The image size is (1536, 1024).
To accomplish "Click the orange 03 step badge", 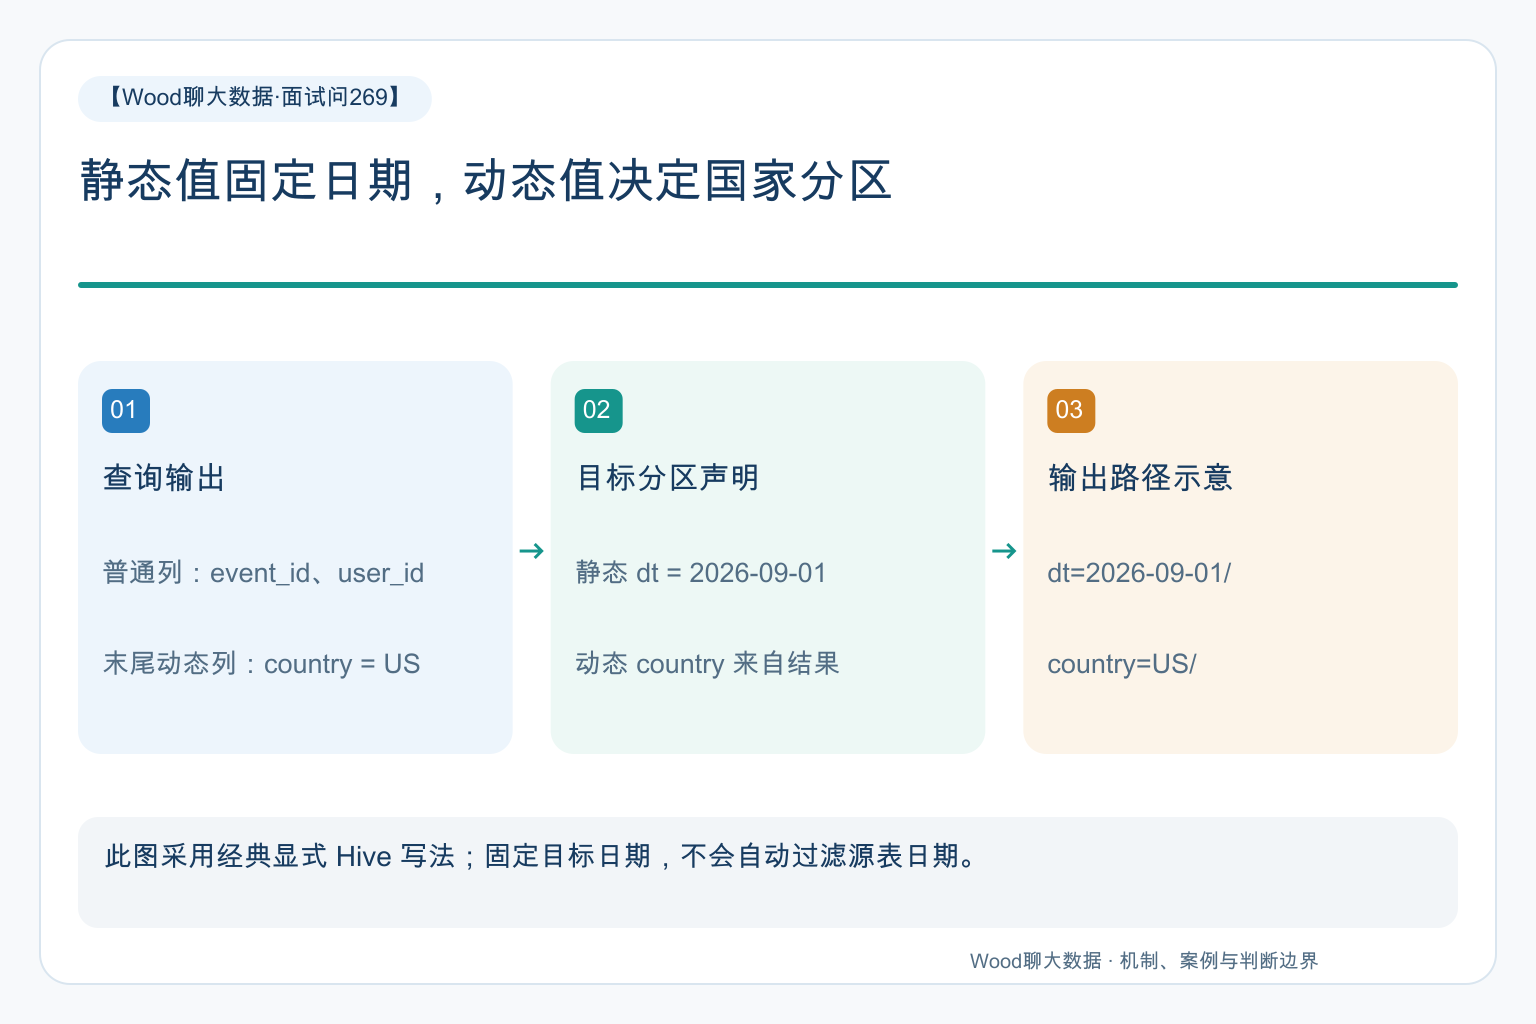I will [x=1071, y=411].
